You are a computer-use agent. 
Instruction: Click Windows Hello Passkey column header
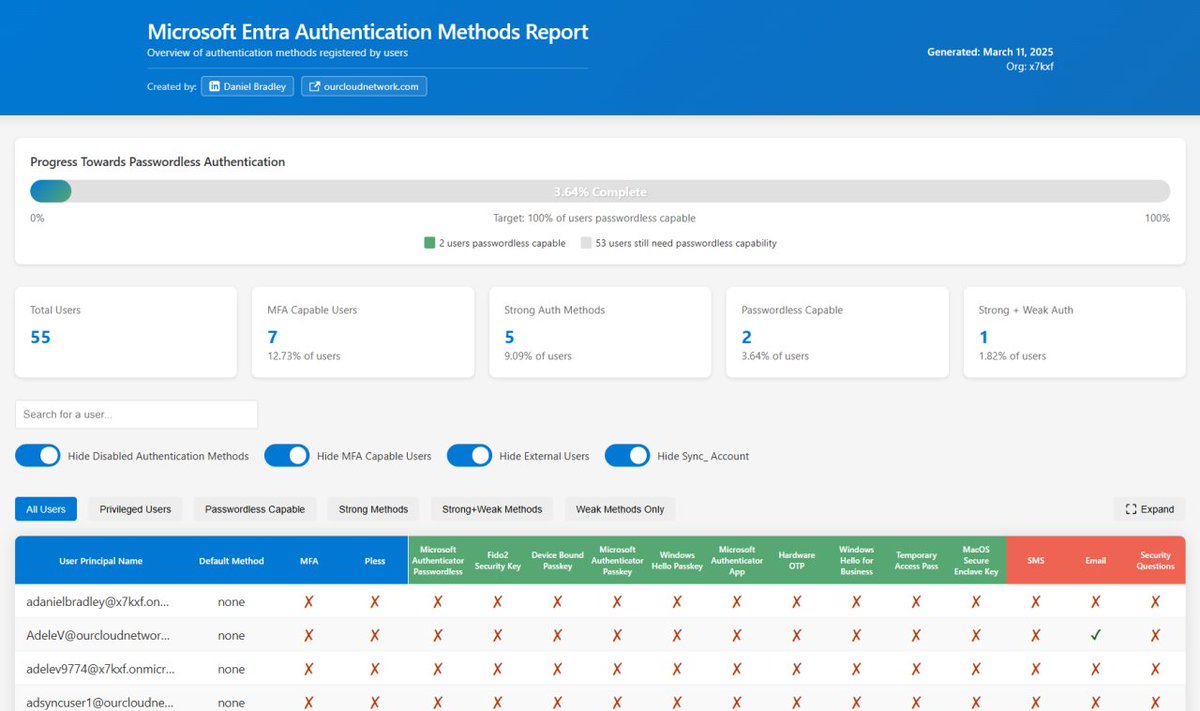[677, 561]
